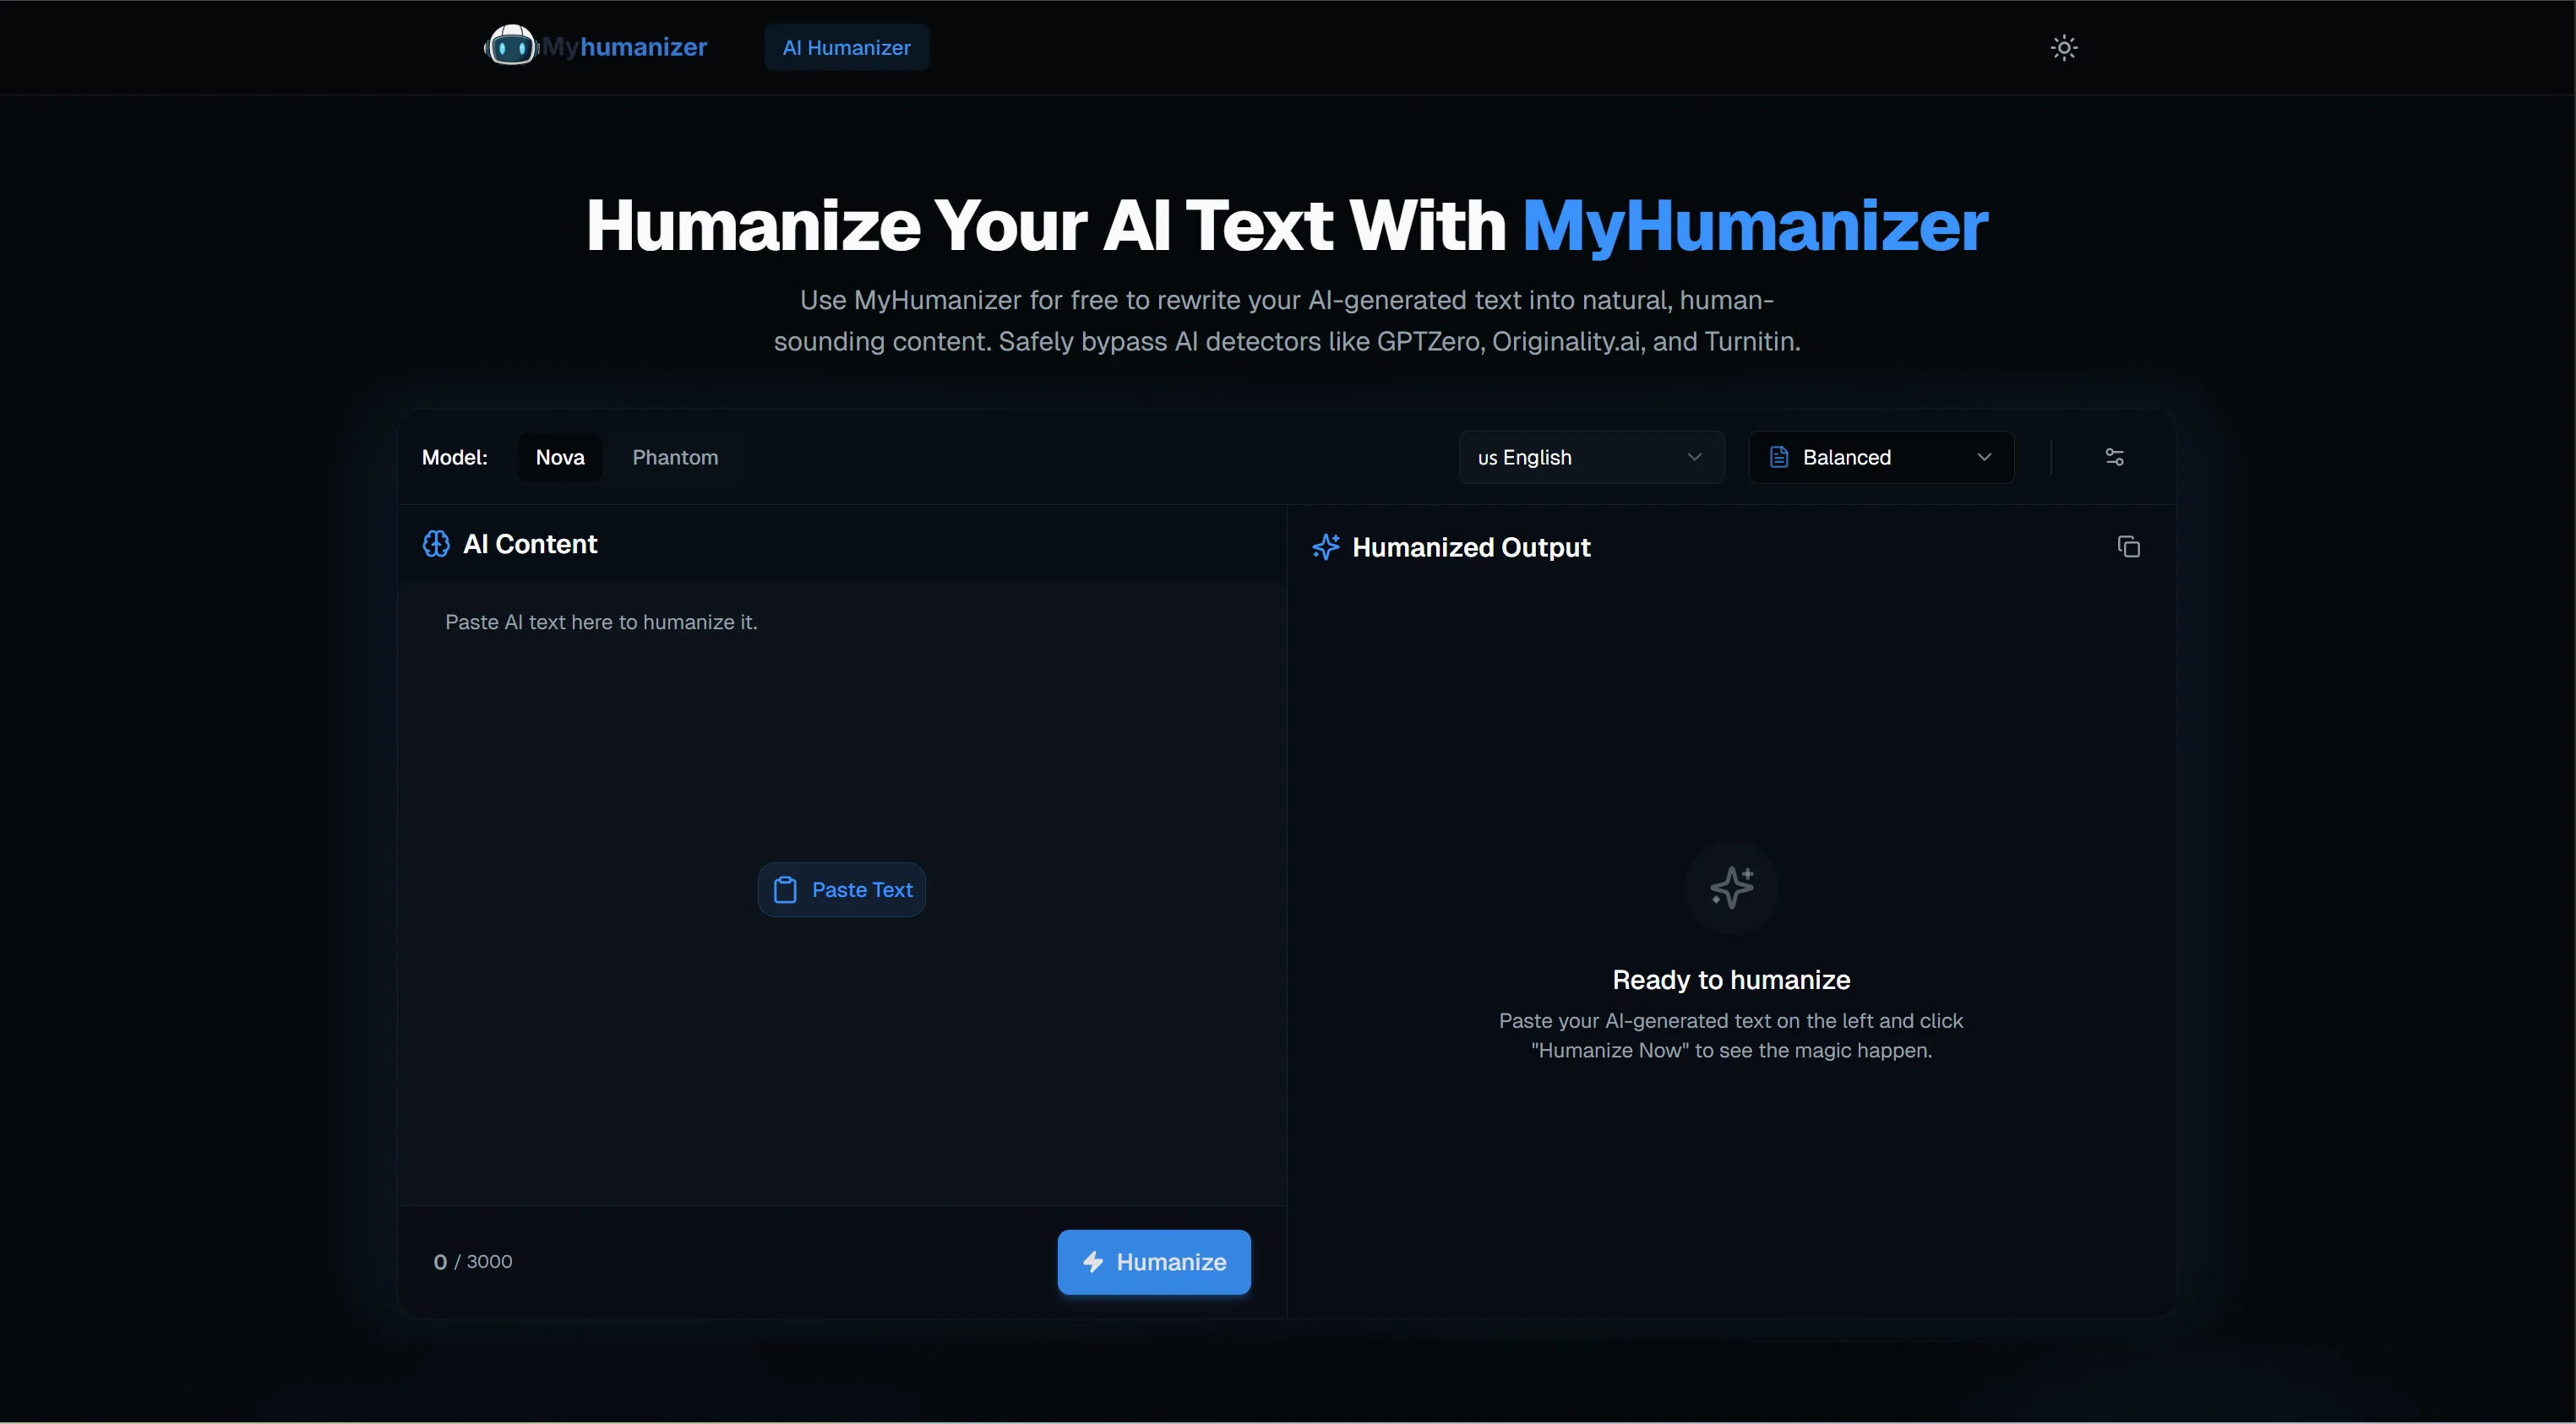Go to Myhumanizer home via the brand text
The height and width of the screenshot is (1424, 2576).
coord(625,47)
